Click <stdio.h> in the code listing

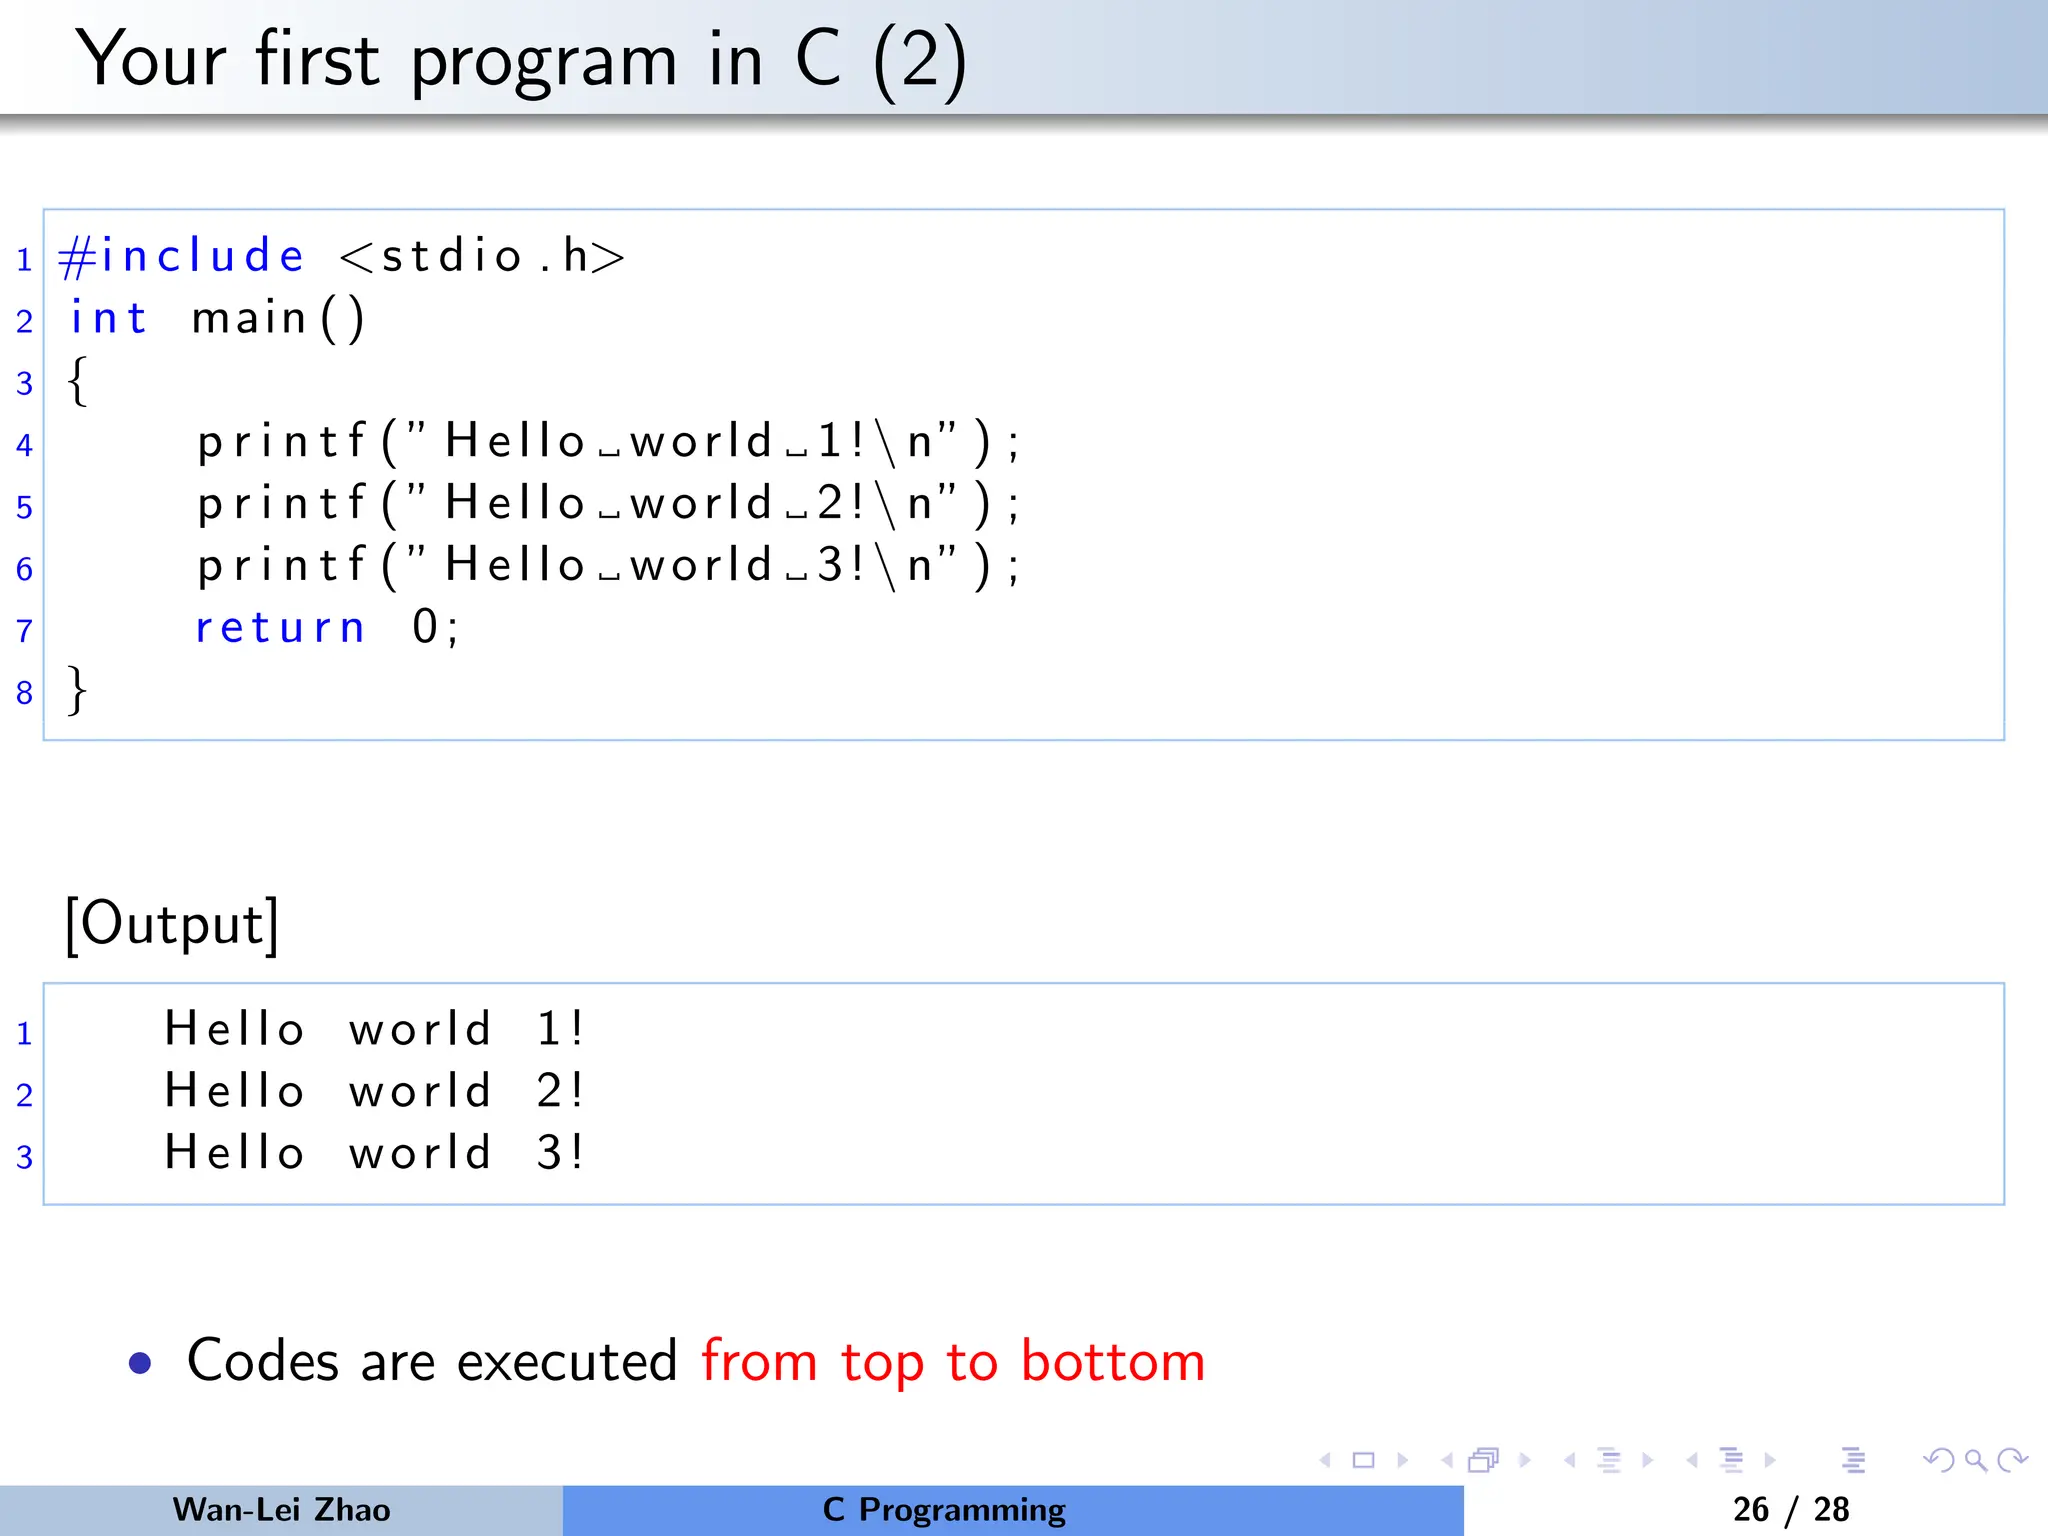click(x=483, y=256)
